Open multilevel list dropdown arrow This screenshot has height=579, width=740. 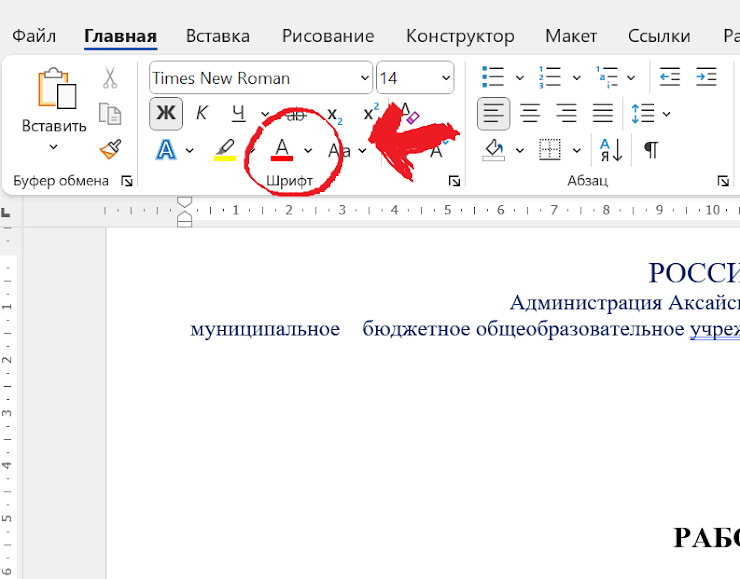(631, 78)
